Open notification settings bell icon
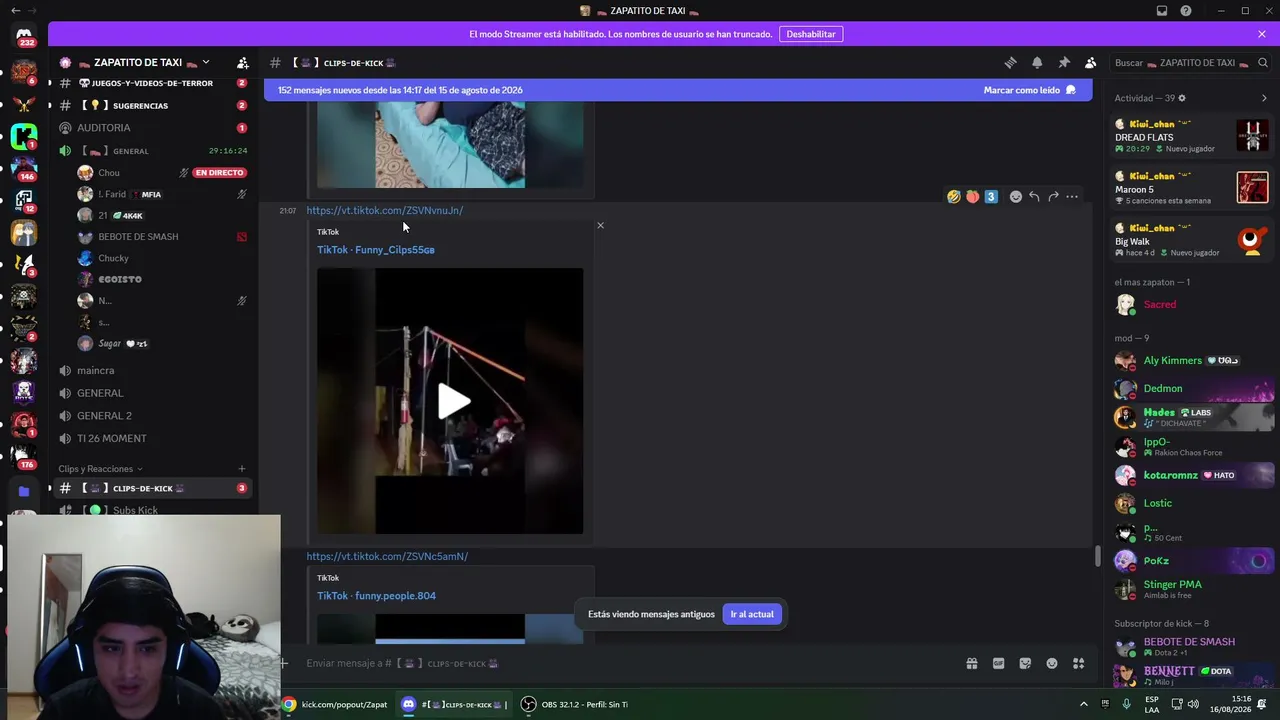1280x720 pixels. point(1037,63)
